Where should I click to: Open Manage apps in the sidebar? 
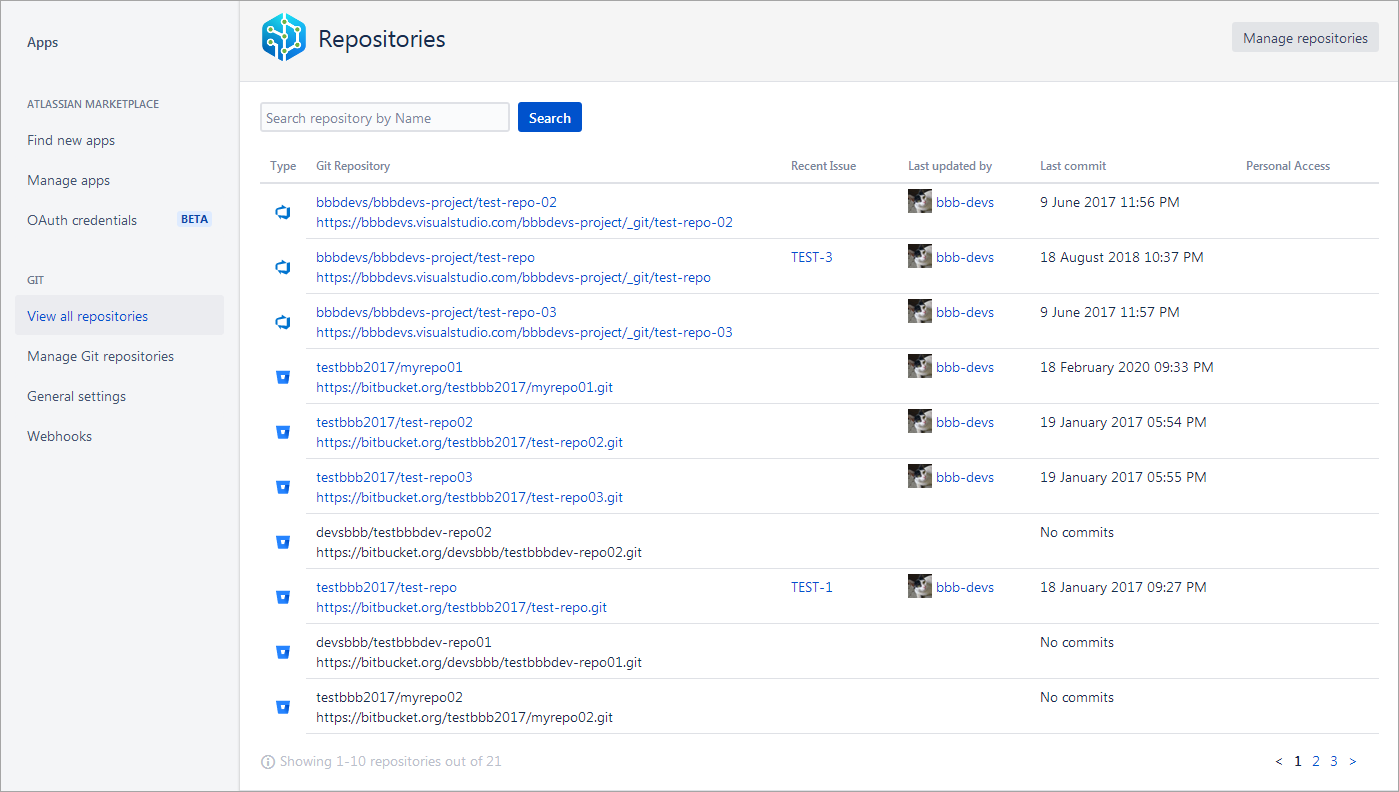tap(69, 180)
